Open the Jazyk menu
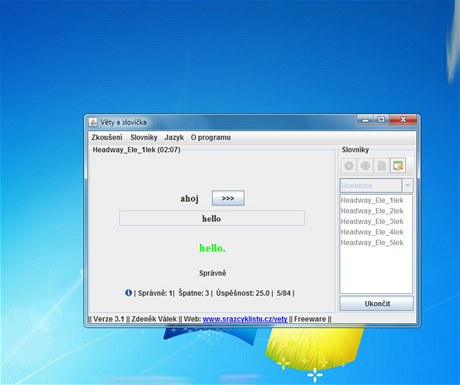460x385 pixels. click(174, 137)
